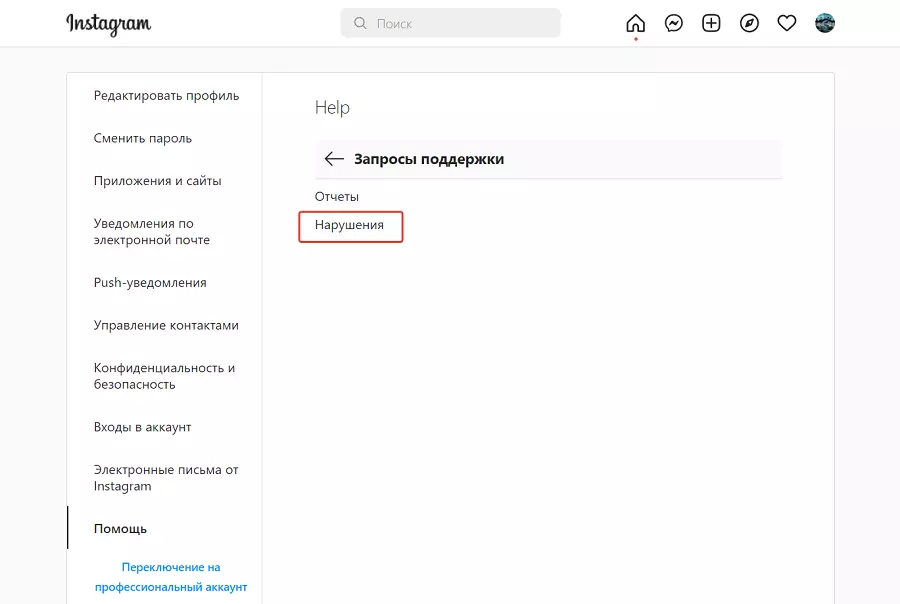900x604 pixels.
Task: Open the profile avatar menu
Action: pos(825,23)
